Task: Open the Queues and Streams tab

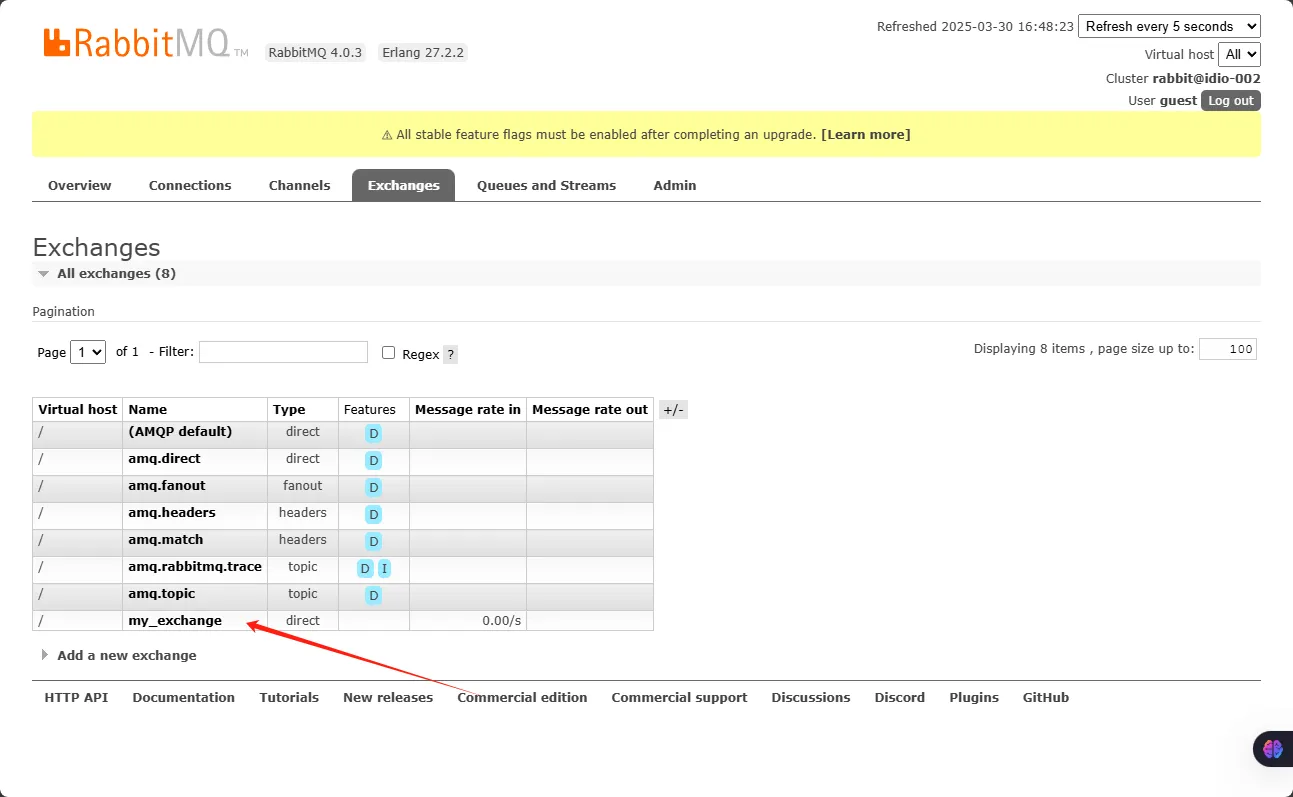Action: pyautogui.click(x=546, y=185)
